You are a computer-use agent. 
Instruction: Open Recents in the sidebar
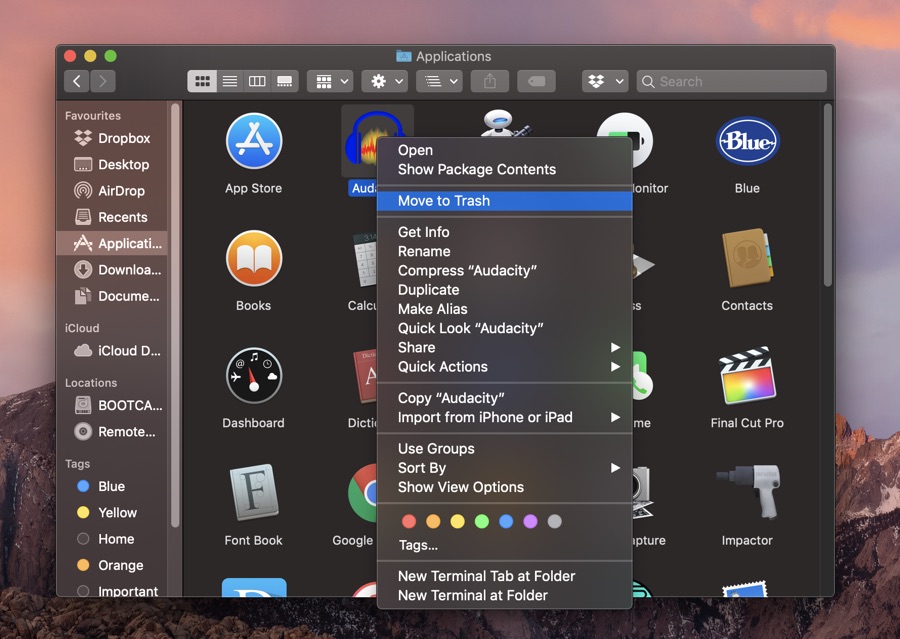(x=111, y=218)
